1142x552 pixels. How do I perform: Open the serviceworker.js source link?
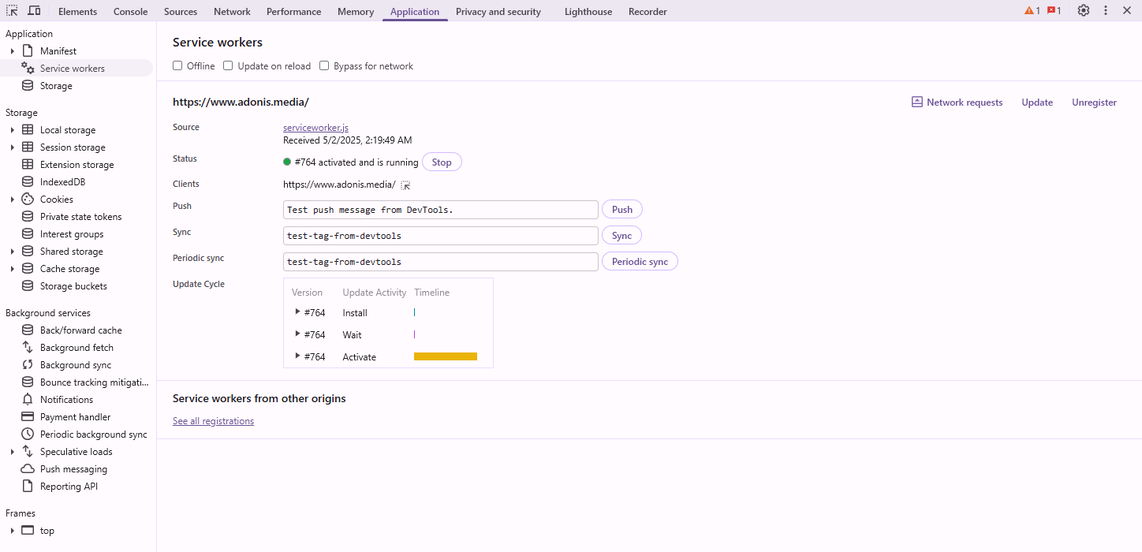pos(316,128)
